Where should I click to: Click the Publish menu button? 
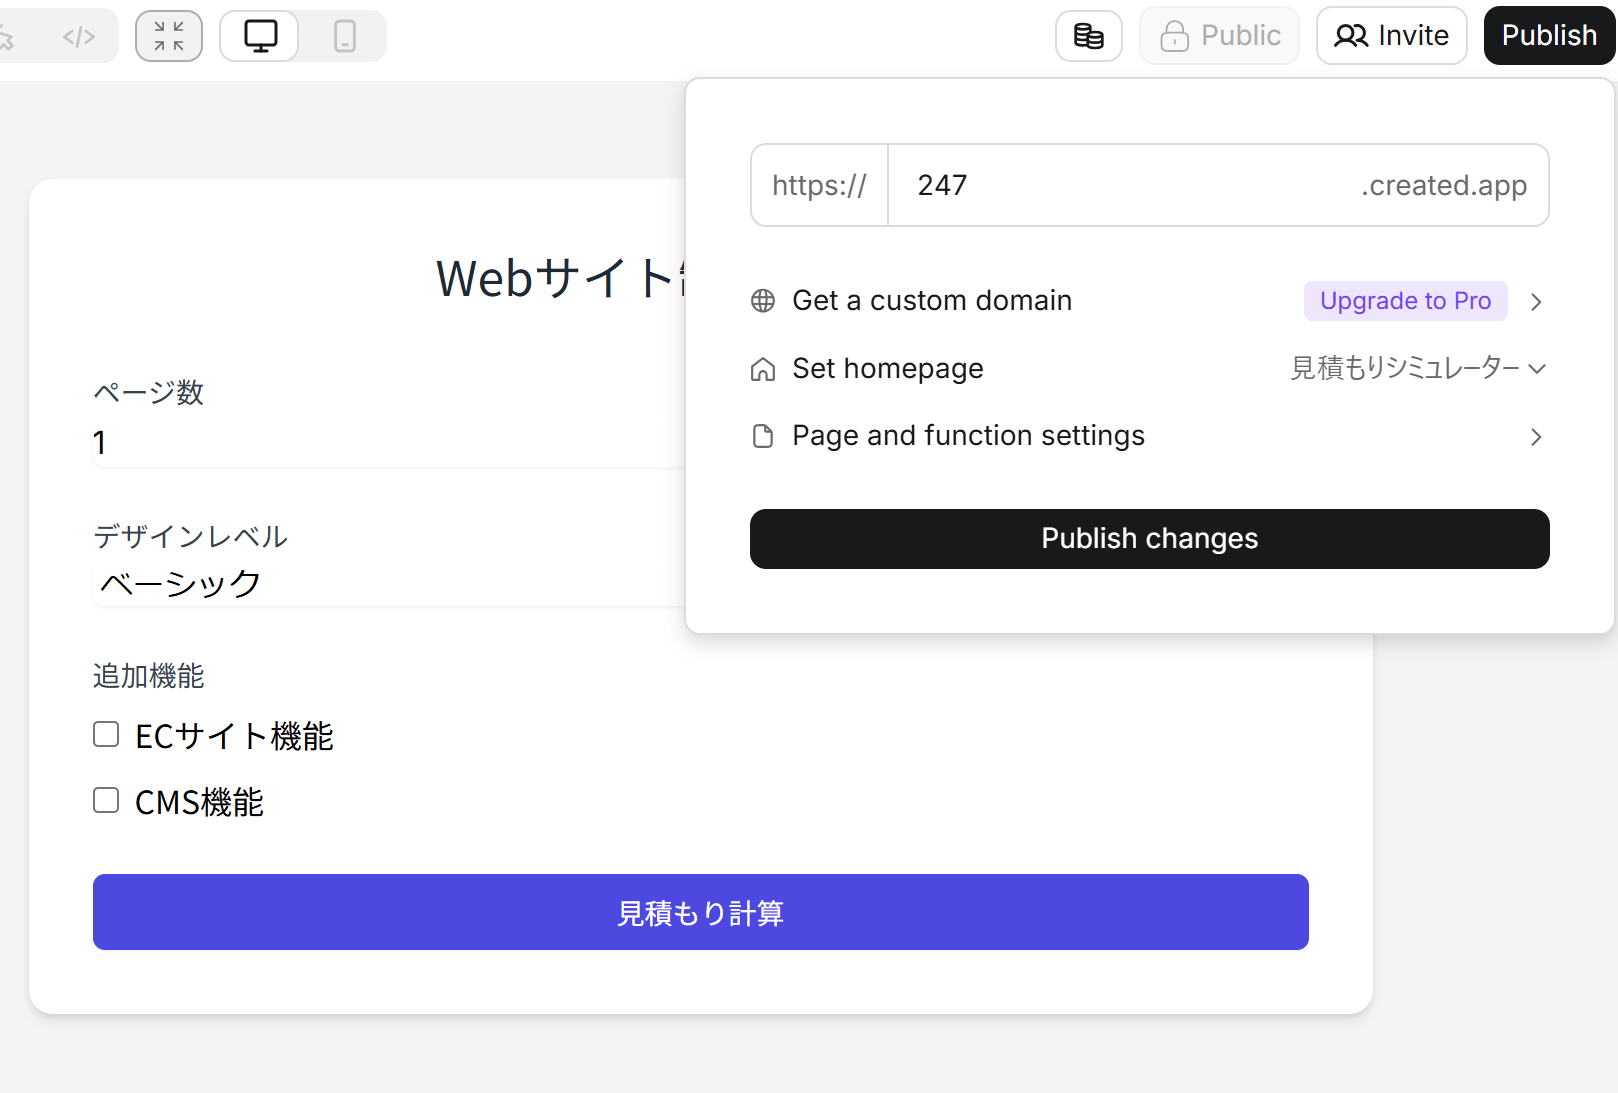click(x=1548, y=35)
